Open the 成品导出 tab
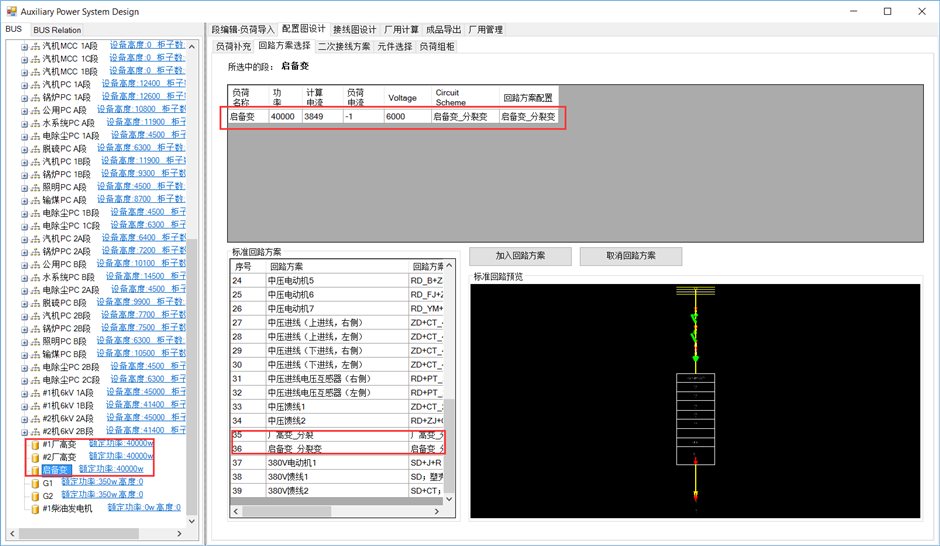 pyautogui.click(x=444, y=30)
